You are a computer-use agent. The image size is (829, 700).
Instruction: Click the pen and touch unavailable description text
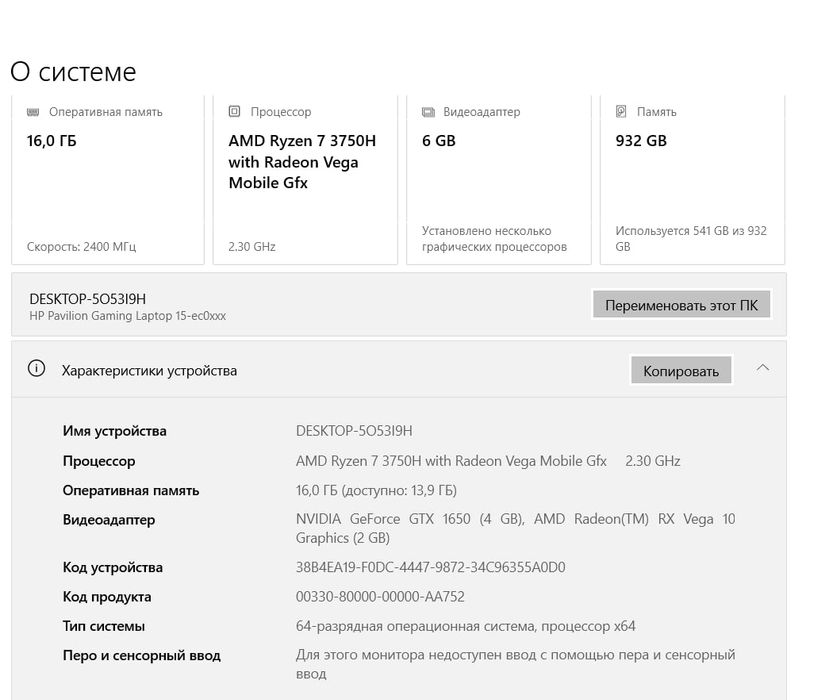click(x=515, y=664)
